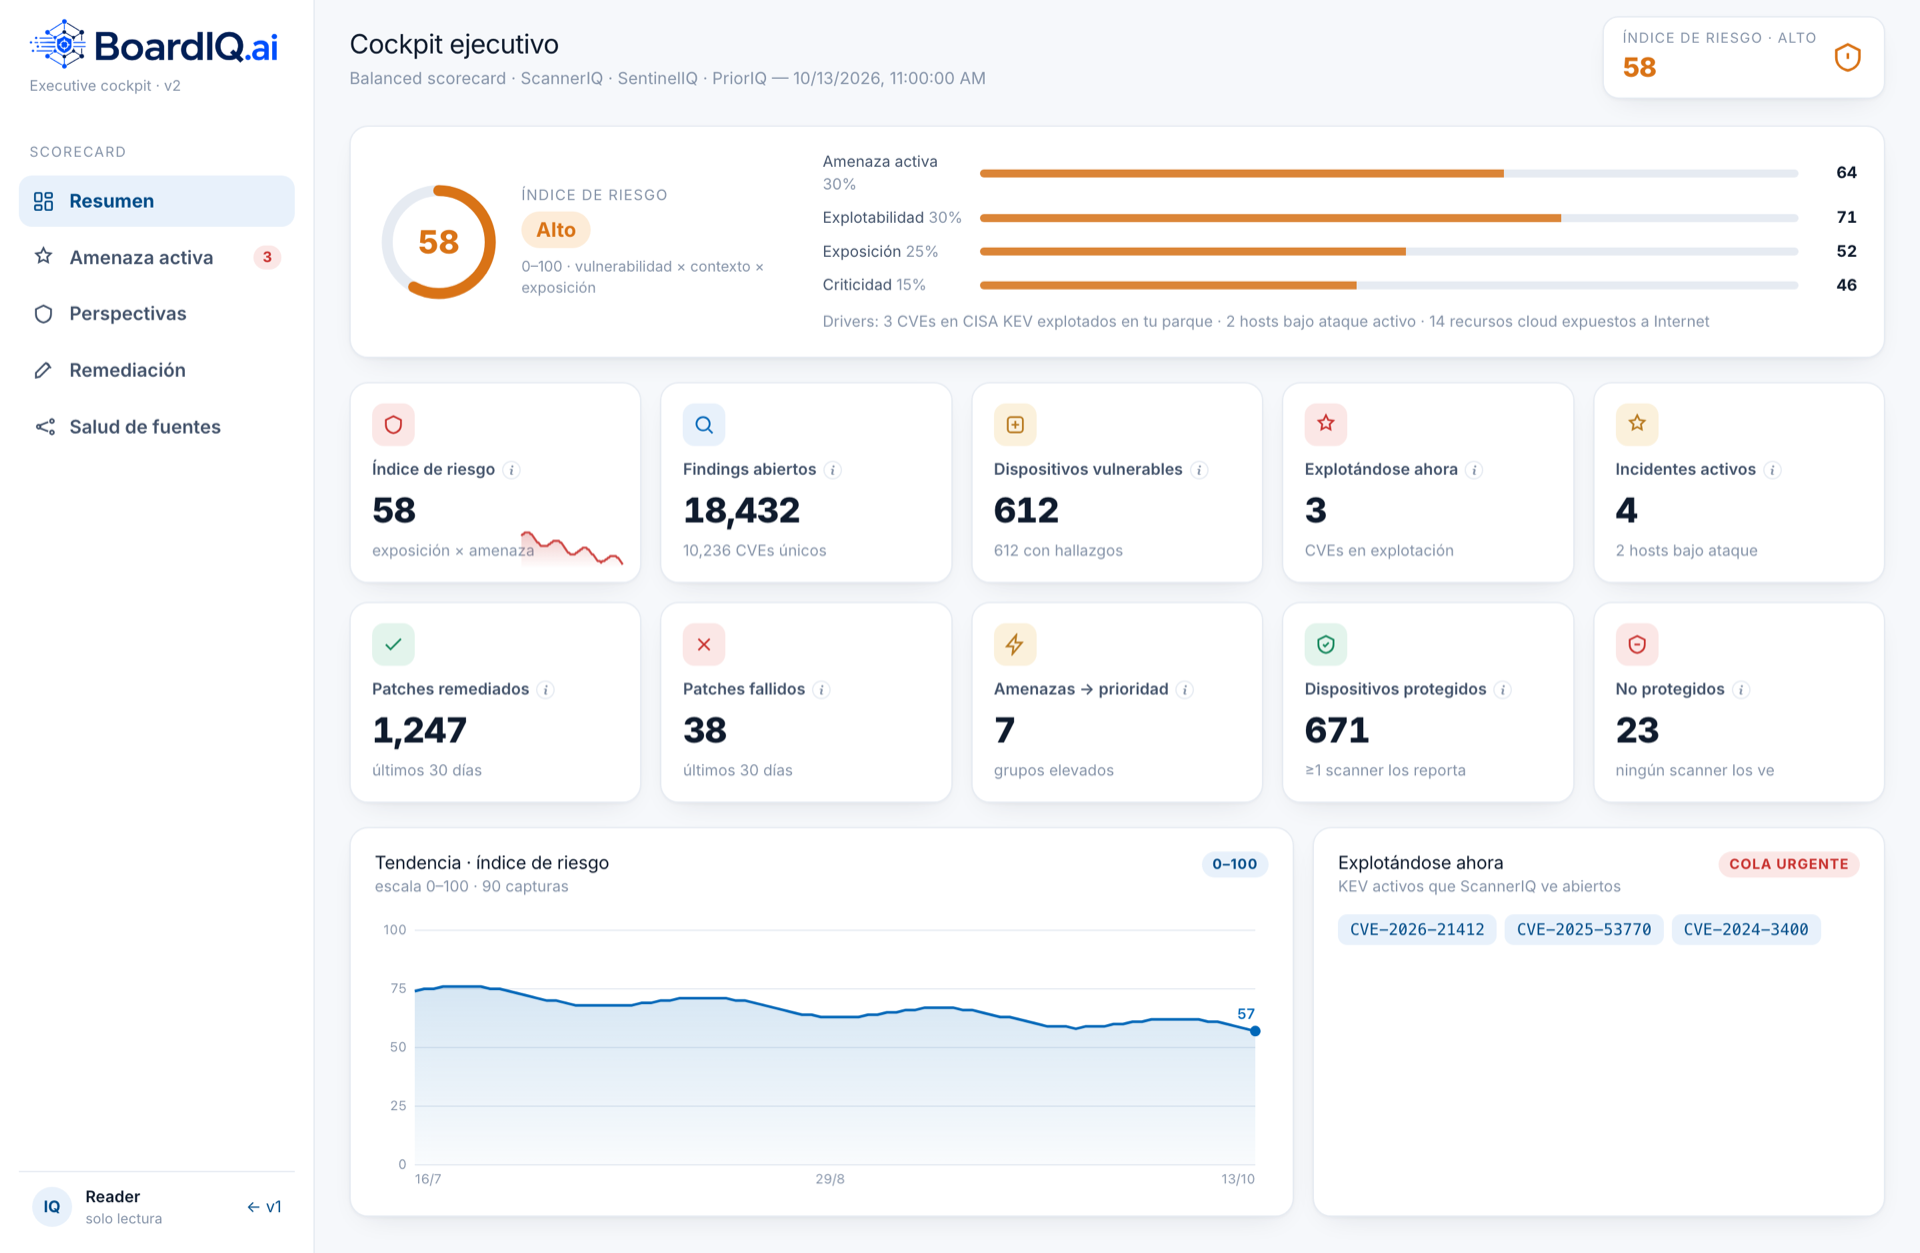Open Perspectivas in sidebar
1920x1253 pixels.
(x=157, y=314)
